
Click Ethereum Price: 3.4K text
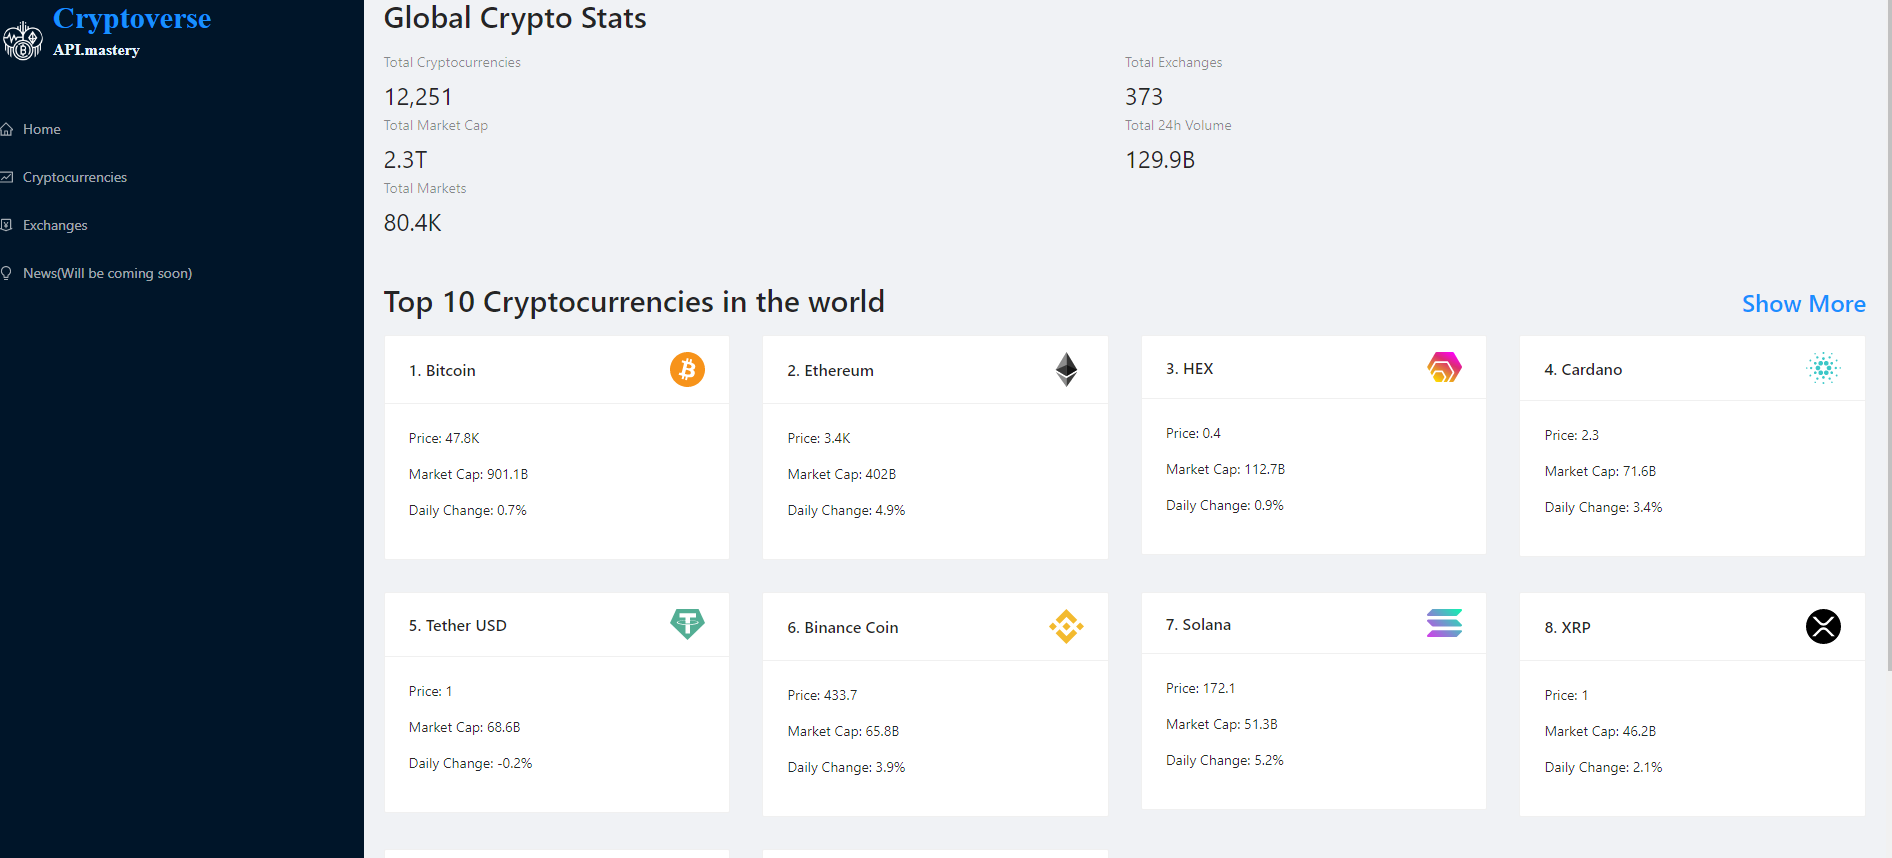[x=819, y=438]
